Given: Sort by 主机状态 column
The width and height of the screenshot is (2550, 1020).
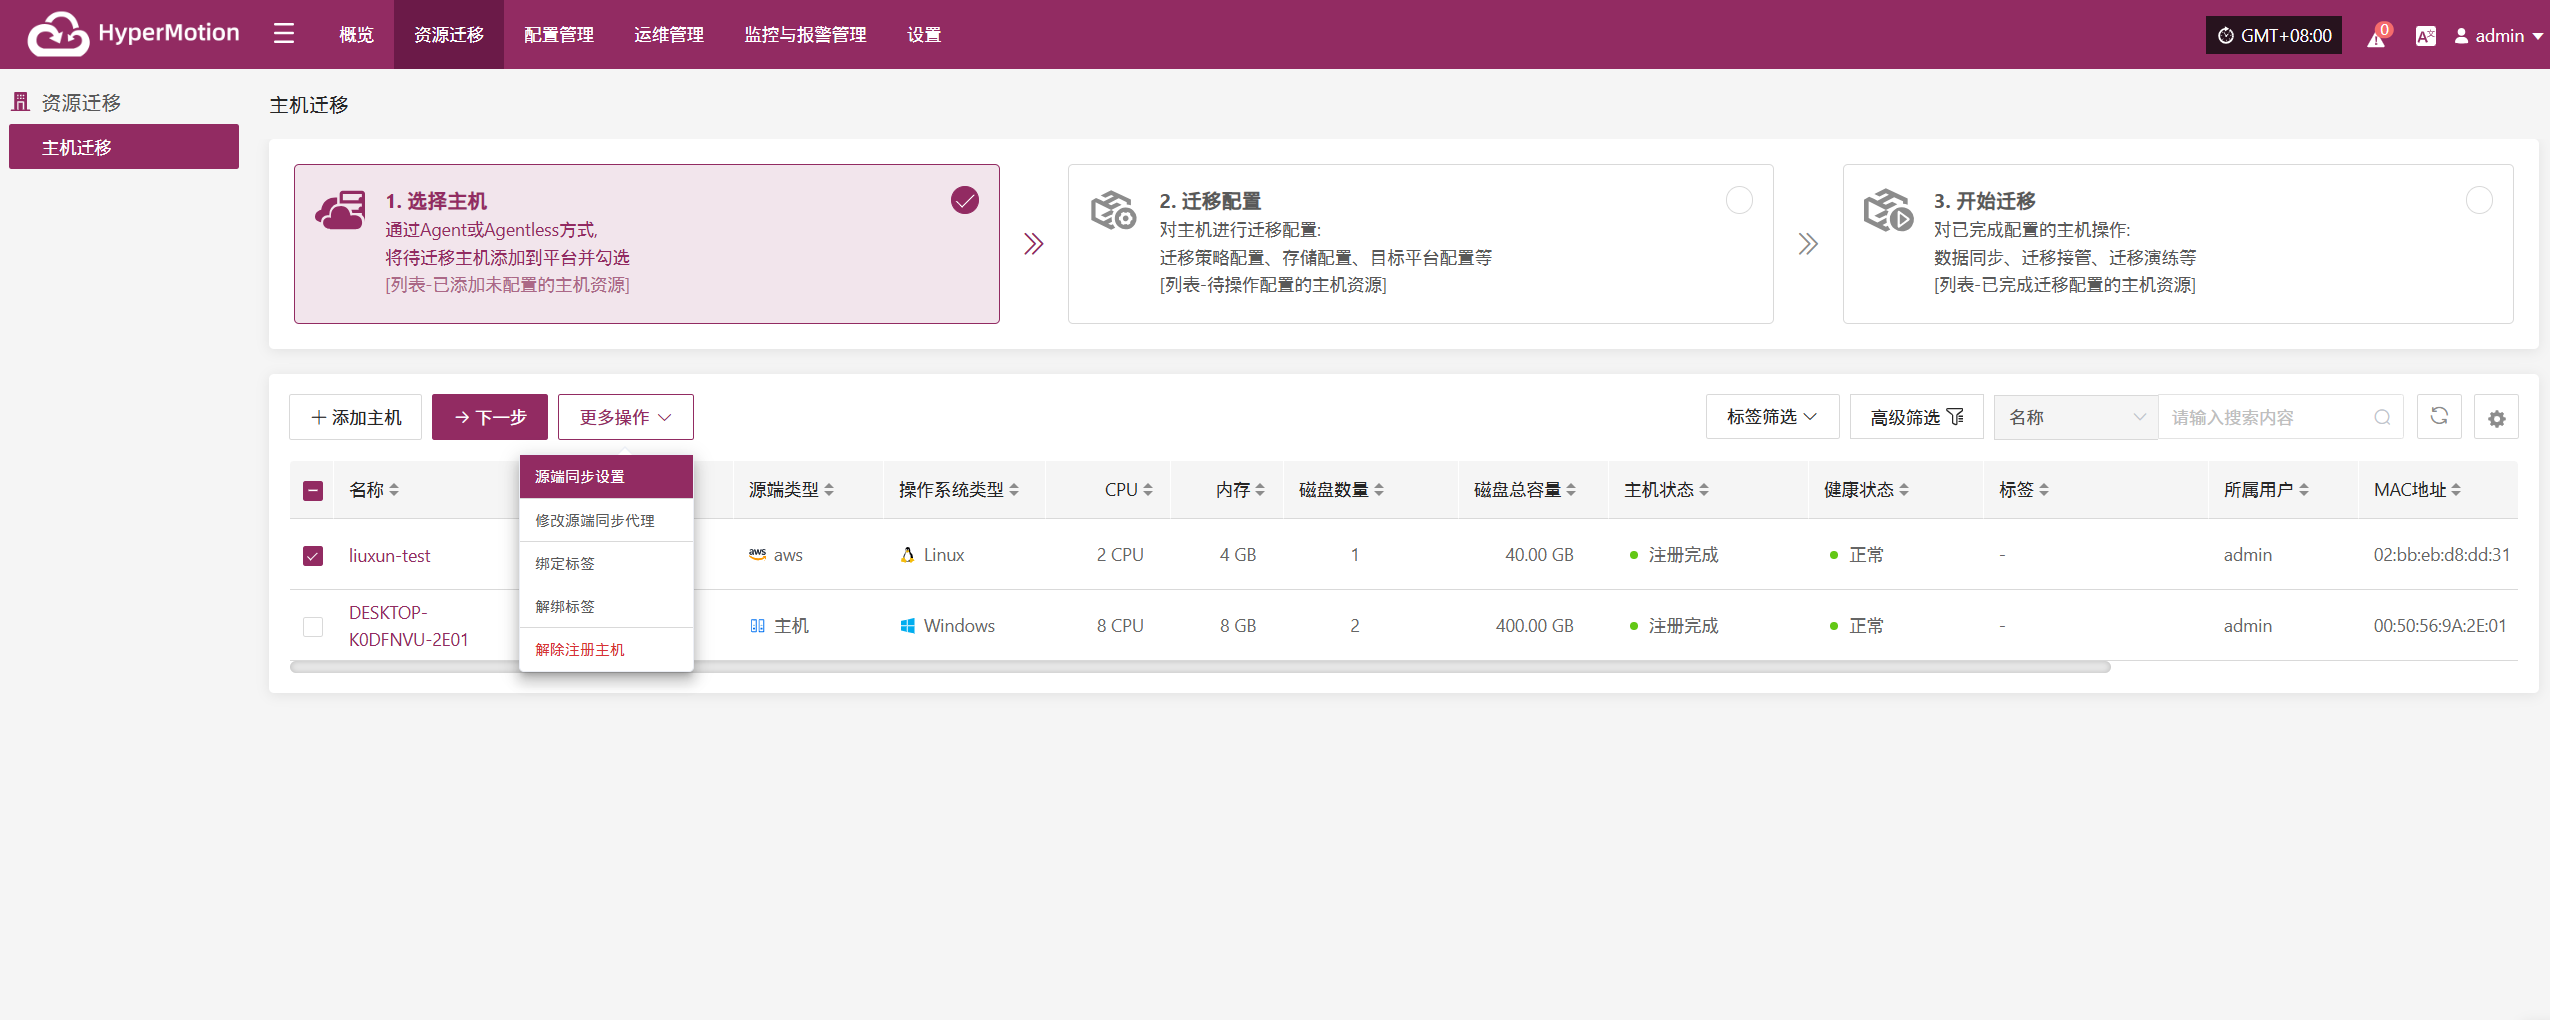Looking at the screenshot, I should 1704,489.
